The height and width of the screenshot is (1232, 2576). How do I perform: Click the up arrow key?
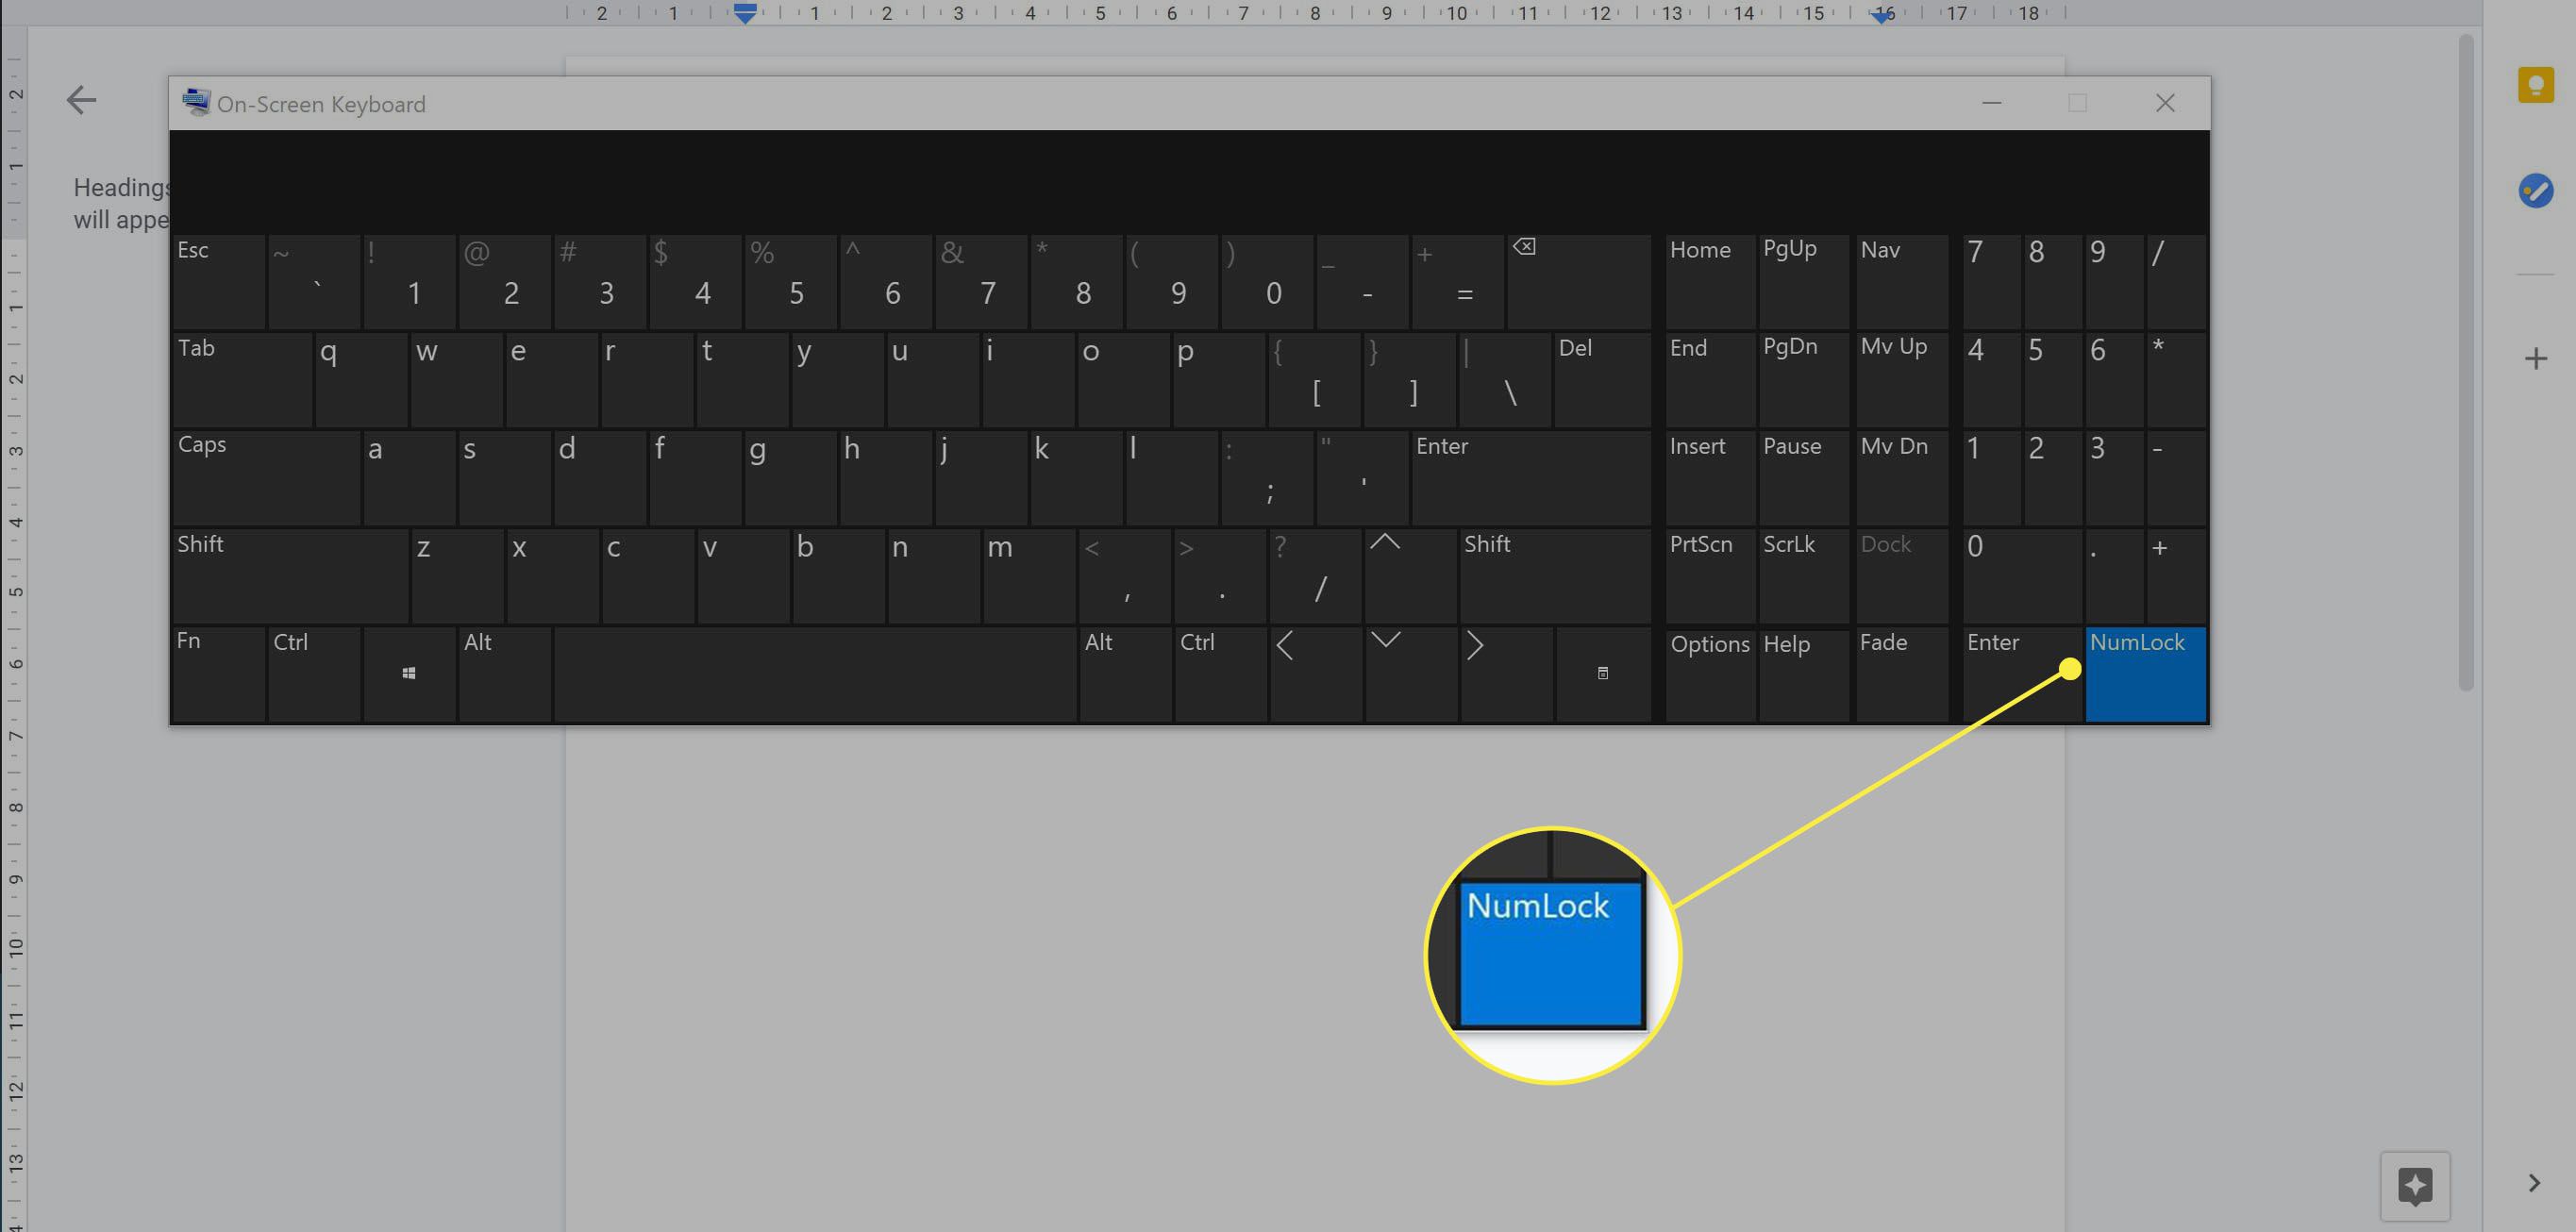[1410, 576]
